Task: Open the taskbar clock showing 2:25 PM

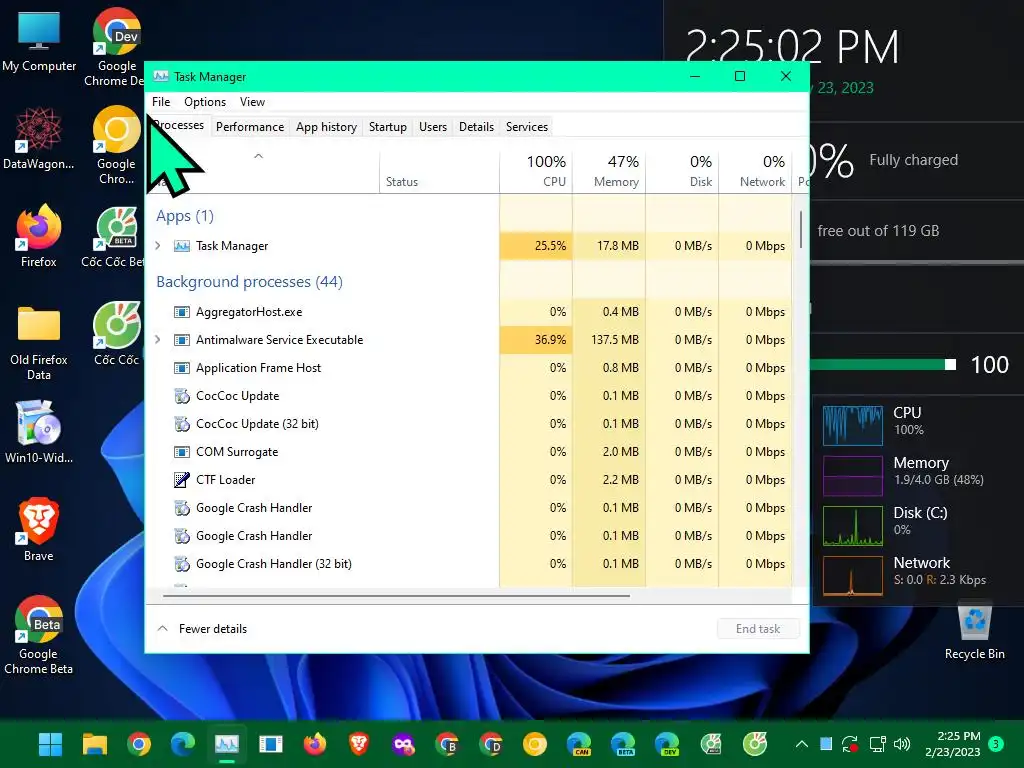Action: click(x=953, y=744)
